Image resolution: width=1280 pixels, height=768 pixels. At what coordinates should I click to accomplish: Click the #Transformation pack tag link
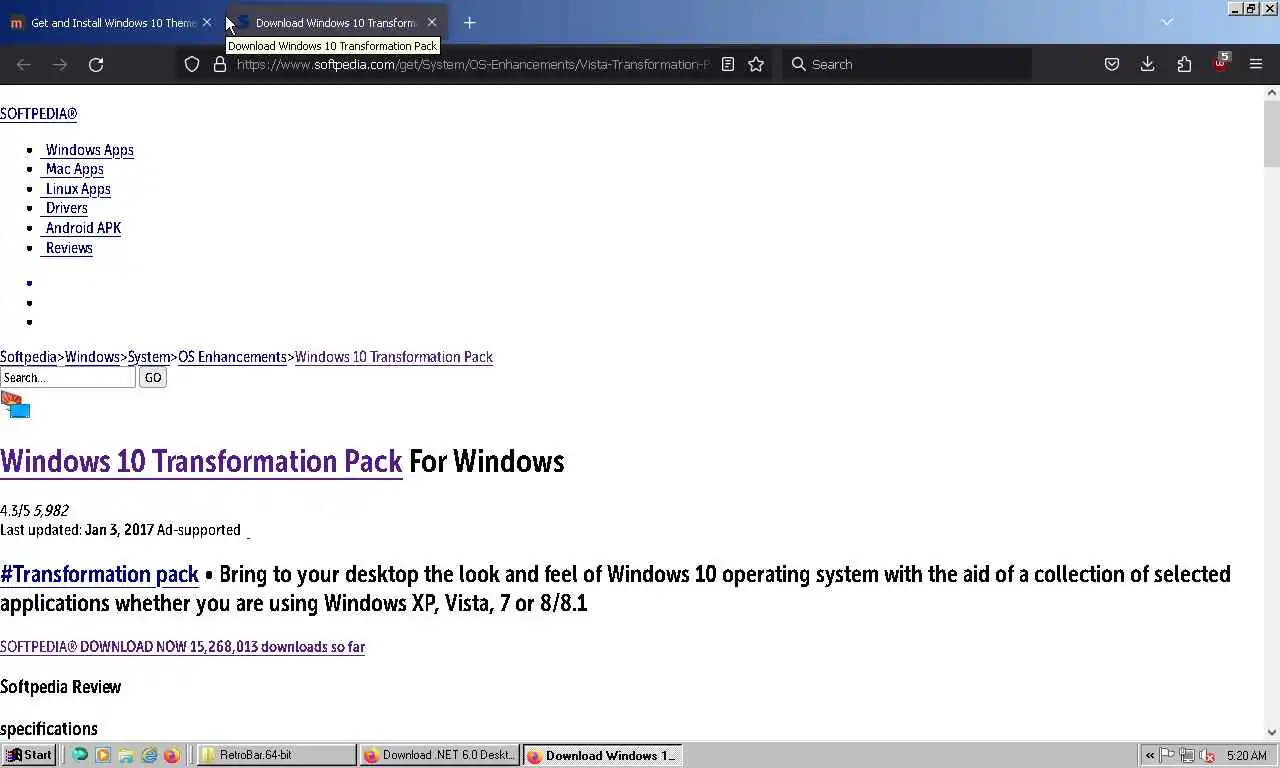click(x=99, y=574)
